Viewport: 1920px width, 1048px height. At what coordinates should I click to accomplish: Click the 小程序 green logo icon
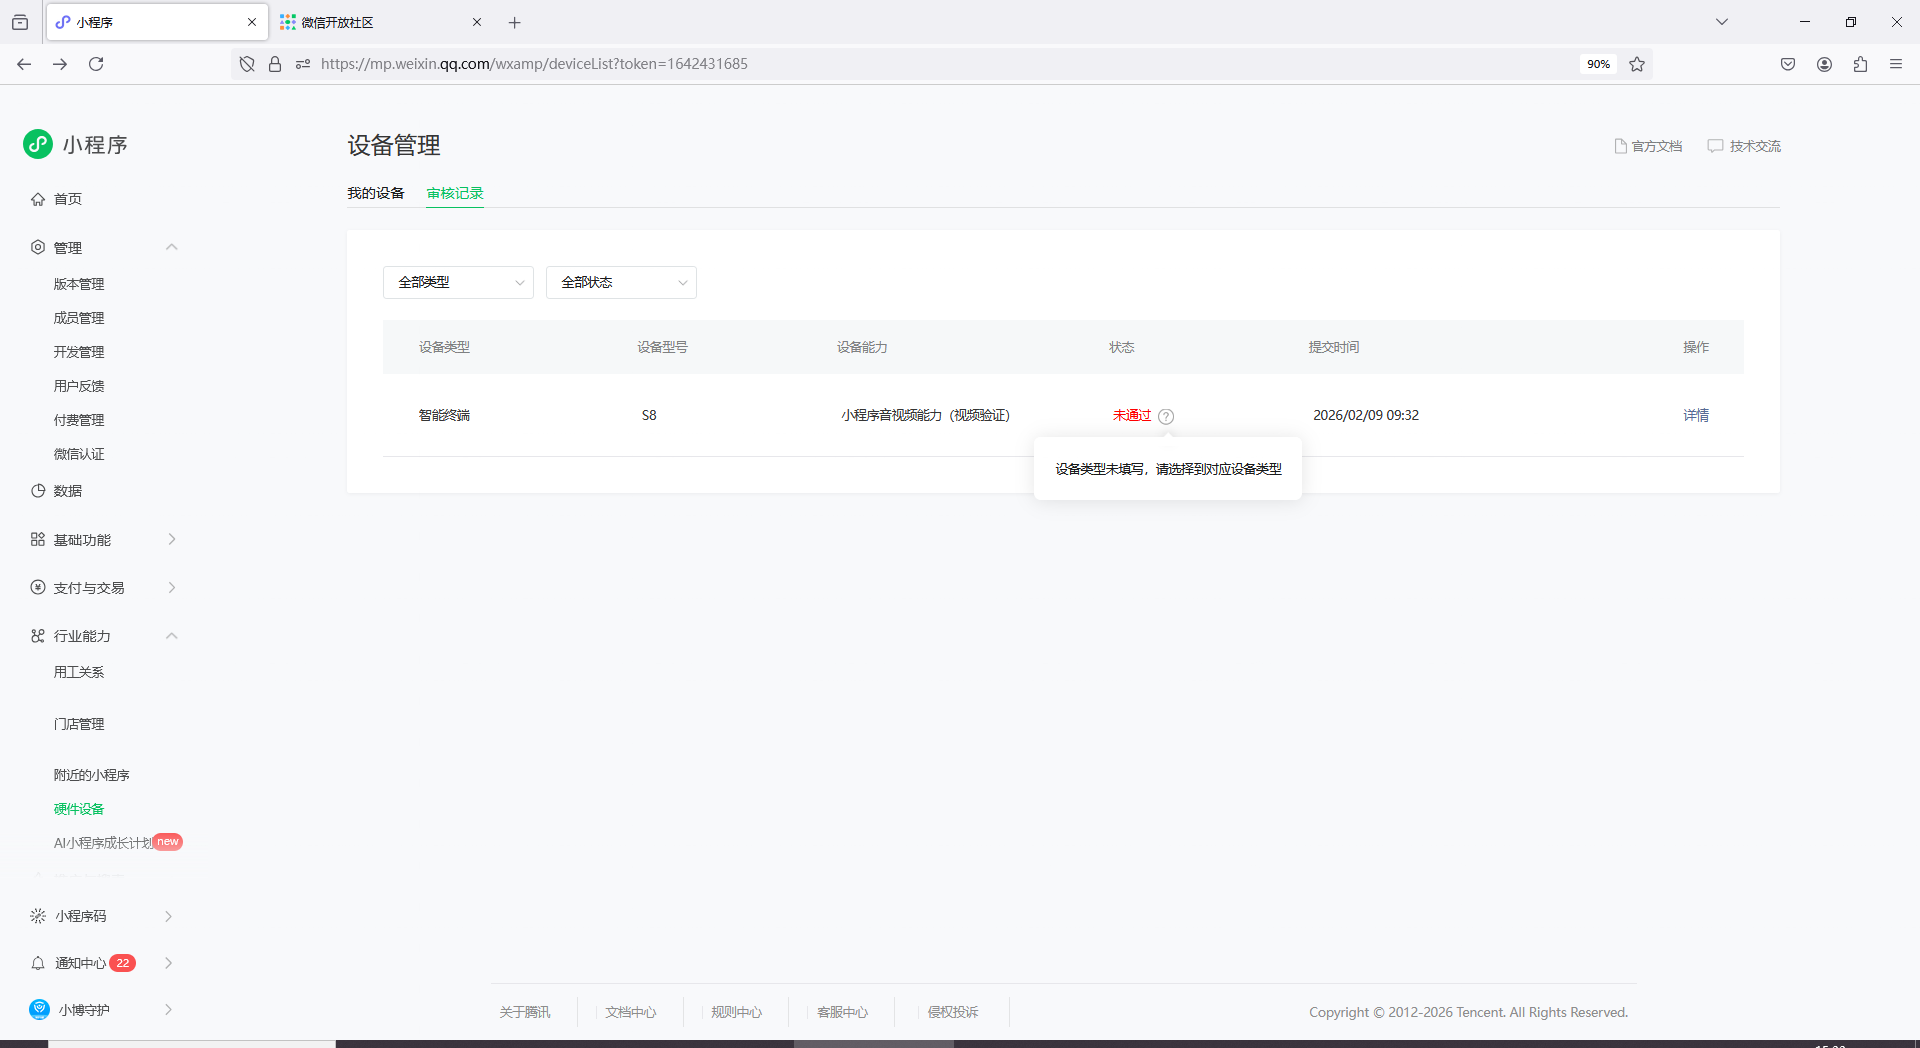coord(38,144)
